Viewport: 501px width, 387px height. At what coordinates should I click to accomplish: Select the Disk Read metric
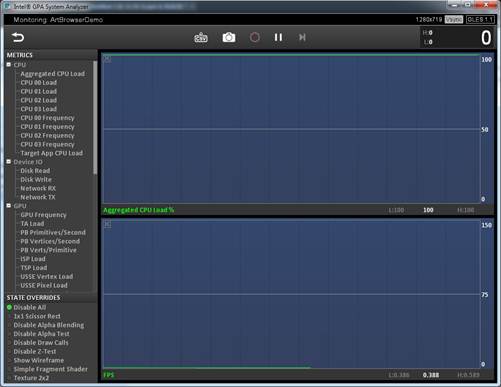coord(35,171)
